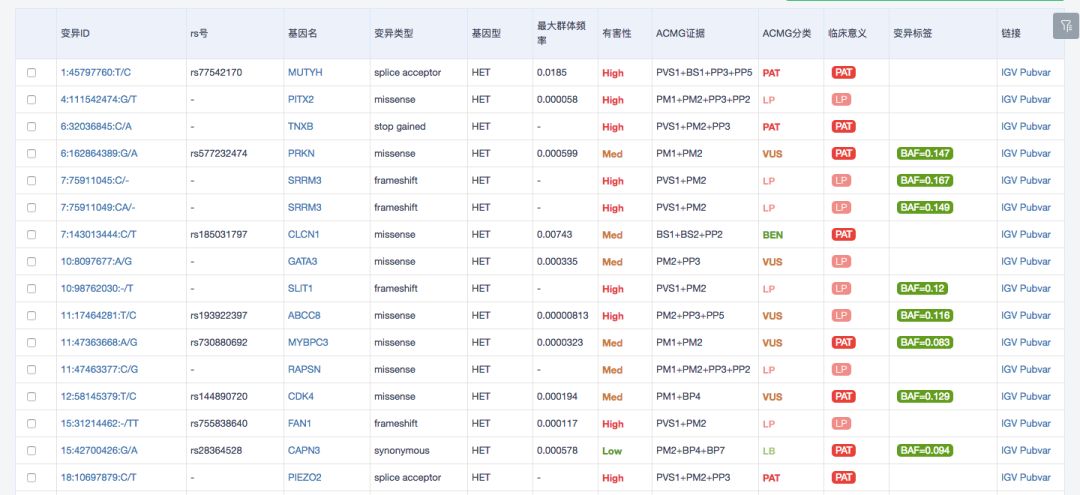
Task: Select the checkbox for variant 7:143013444:C/T
Action: [32, 235]
